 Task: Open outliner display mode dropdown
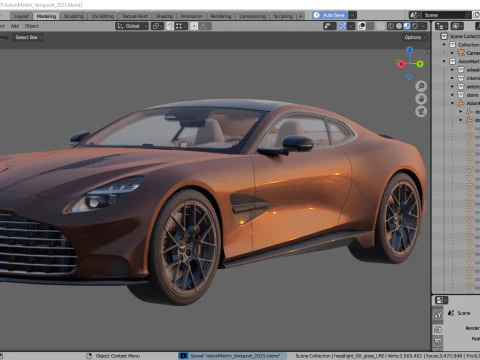pyautogui.click(x=457, y=26)
